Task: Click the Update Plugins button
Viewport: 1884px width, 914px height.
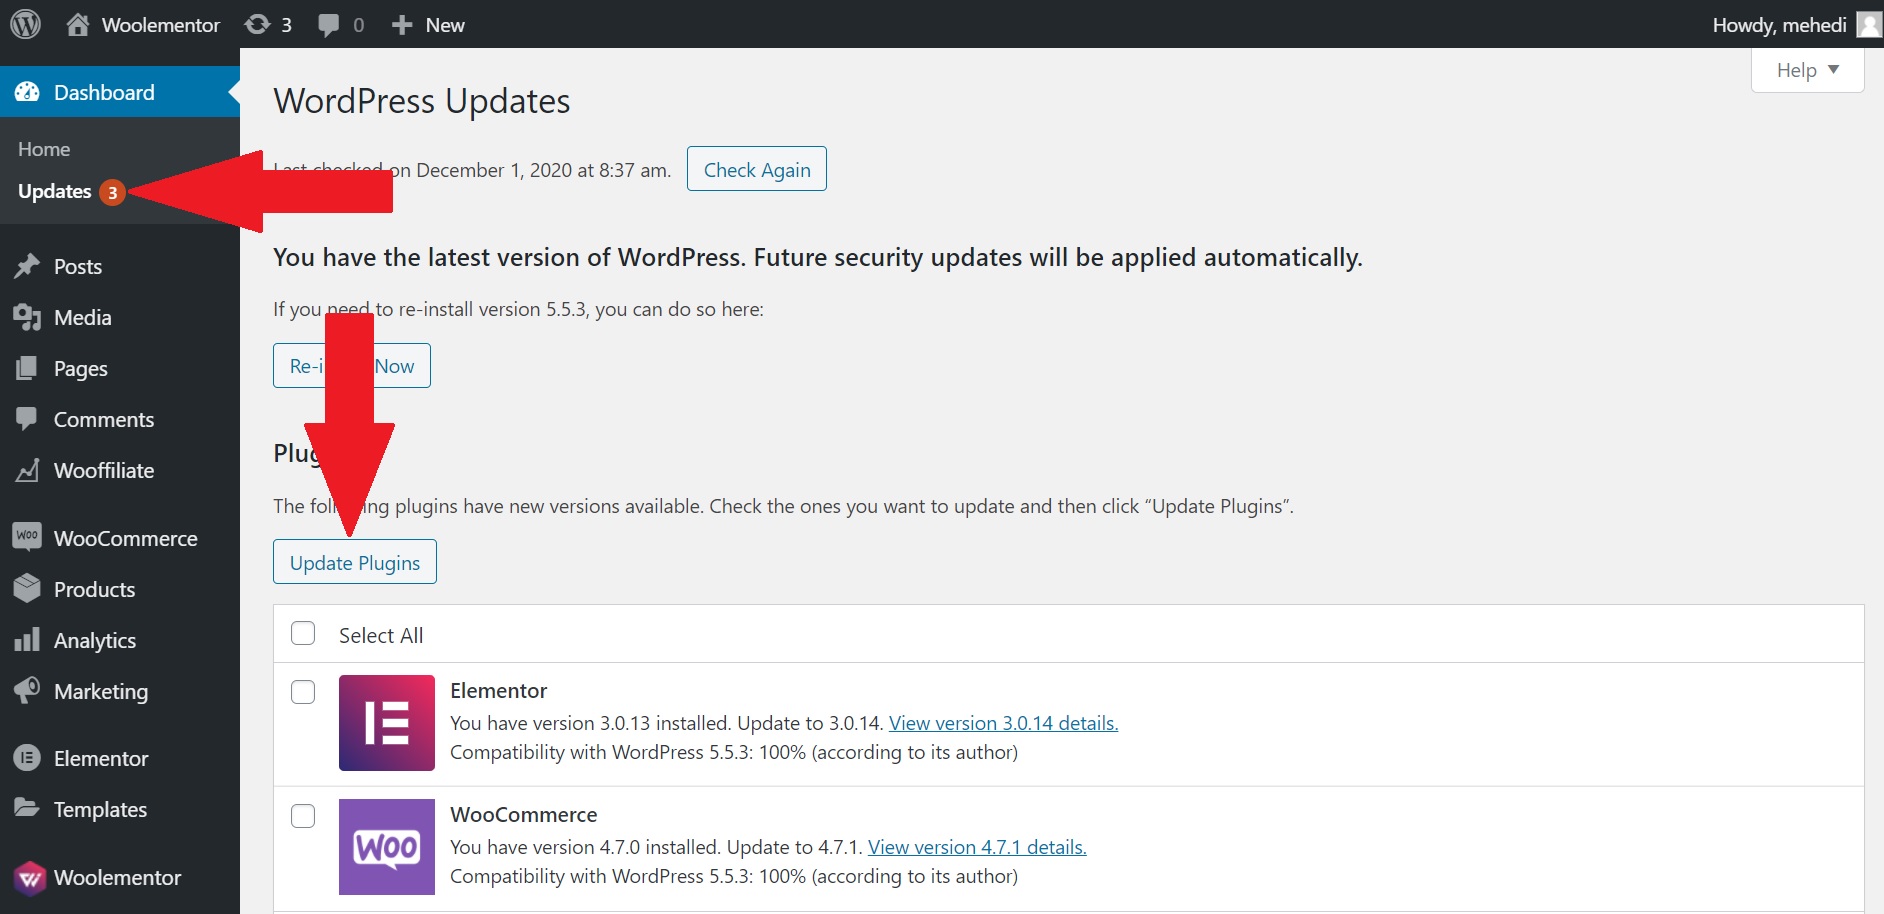Action: click(x=355, y=562)
